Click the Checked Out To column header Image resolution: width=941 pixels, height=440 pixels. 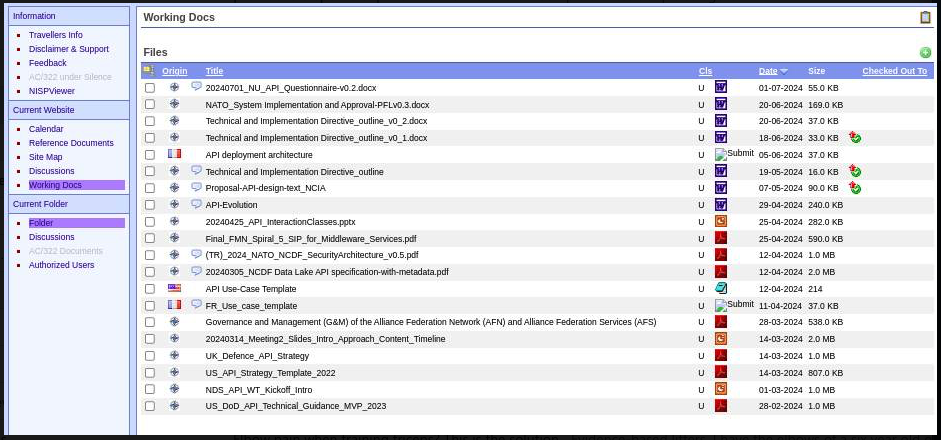(894, 71)
